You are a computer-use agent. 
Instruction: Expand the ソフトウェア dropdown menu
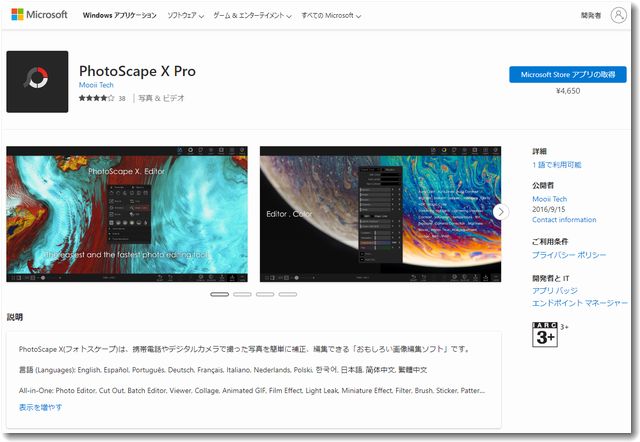click(185, 16)
